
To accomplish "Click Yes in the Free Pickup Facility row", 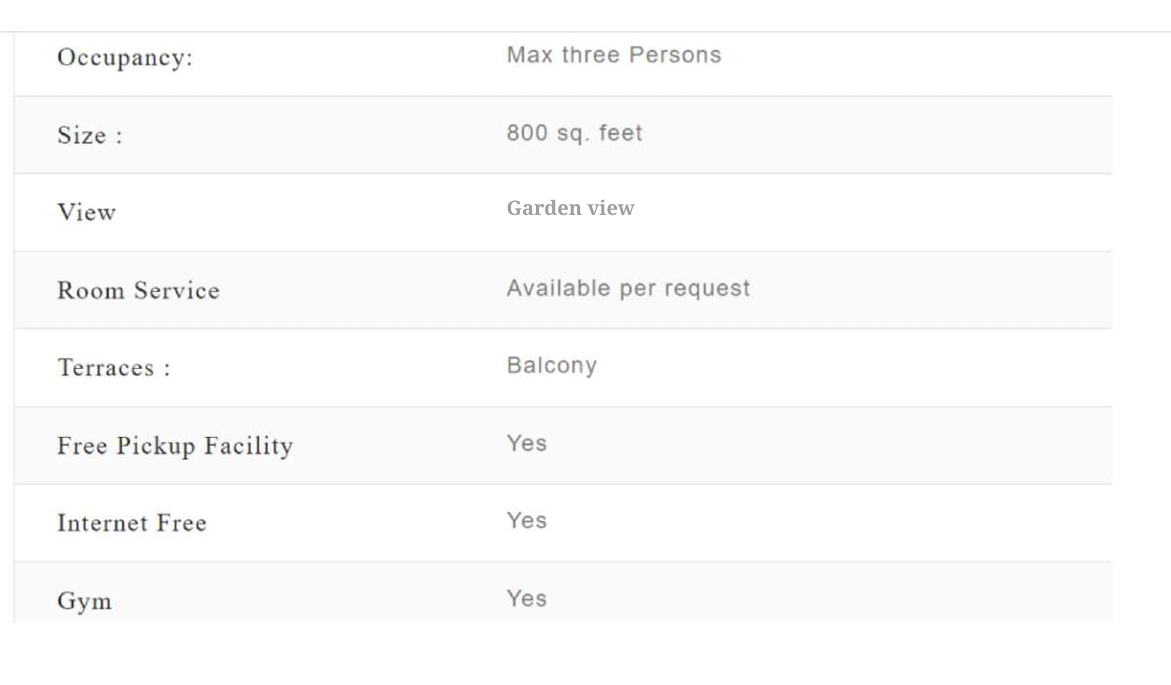I will click(526, 443).
